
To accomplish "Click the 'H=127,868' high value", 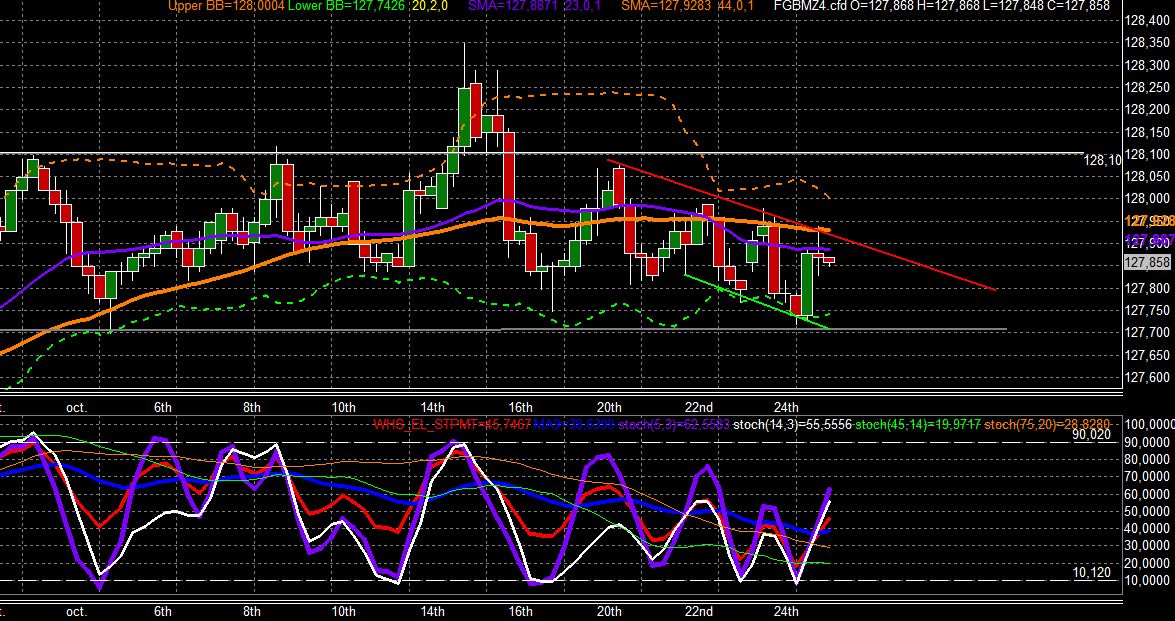I will point(946,6).
